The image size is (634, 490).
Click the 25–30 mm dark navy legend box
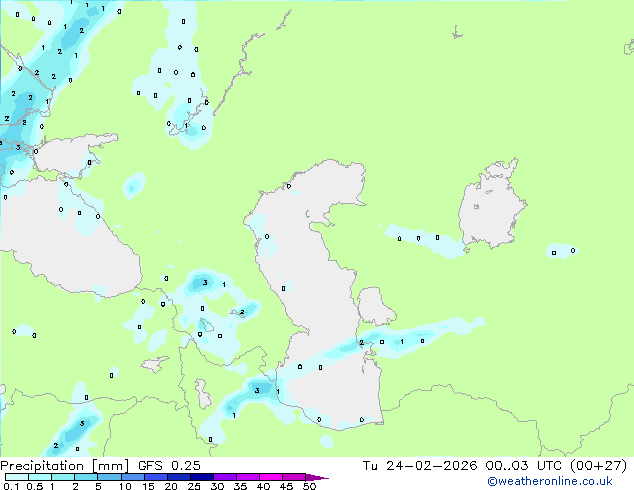(201, 477)
